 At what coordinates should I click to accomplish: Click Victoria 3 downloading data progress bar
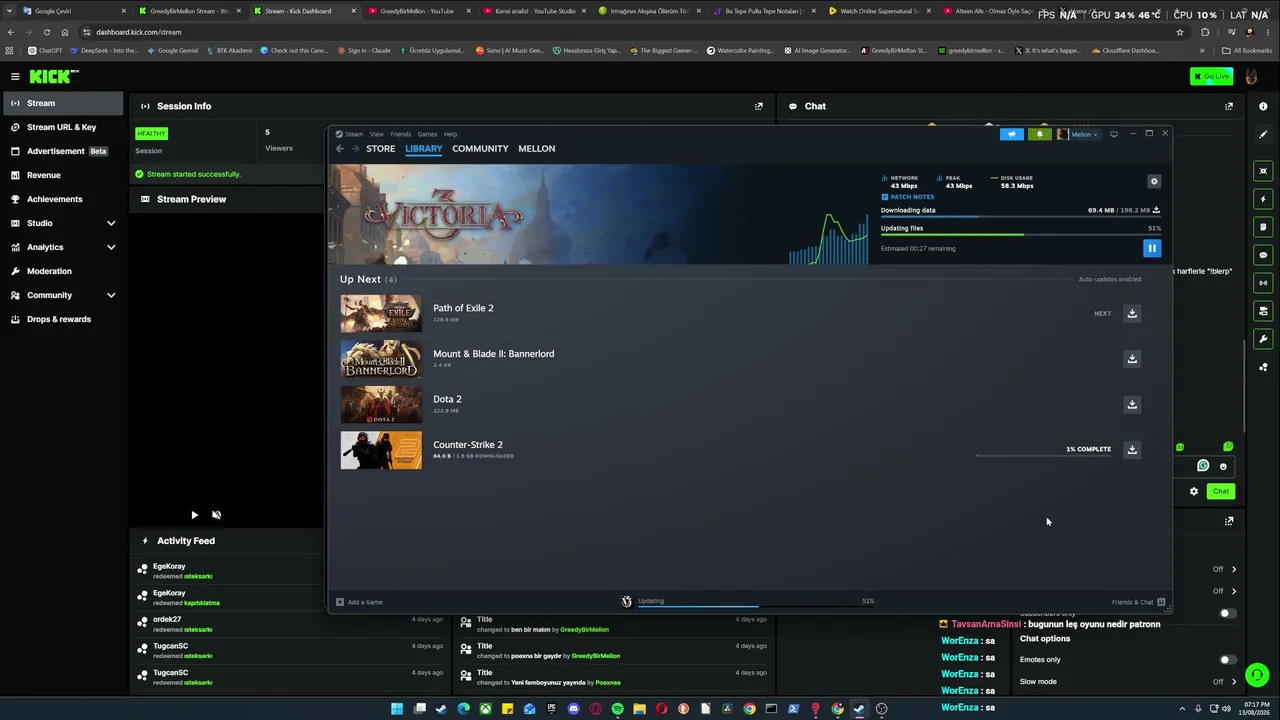click(1020, 217)
